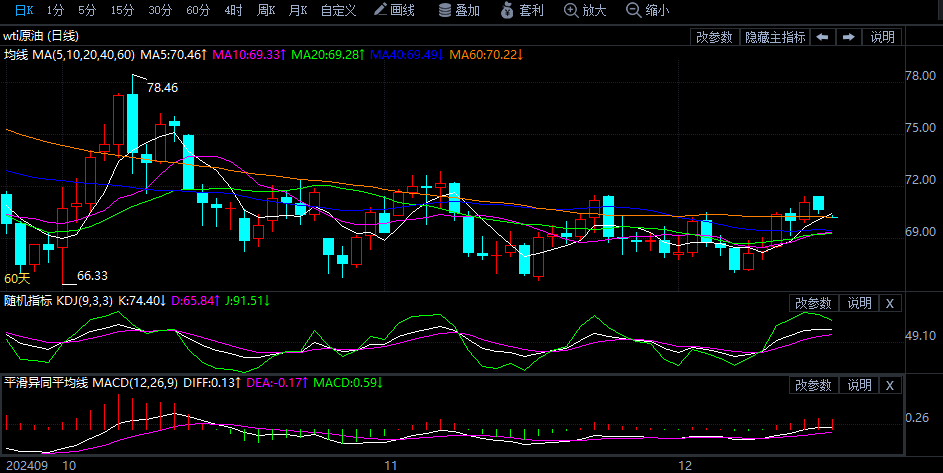This screenshot has height=473, width=943.
Task: Open 改参数 for the MA indicator
Action: 714,37
